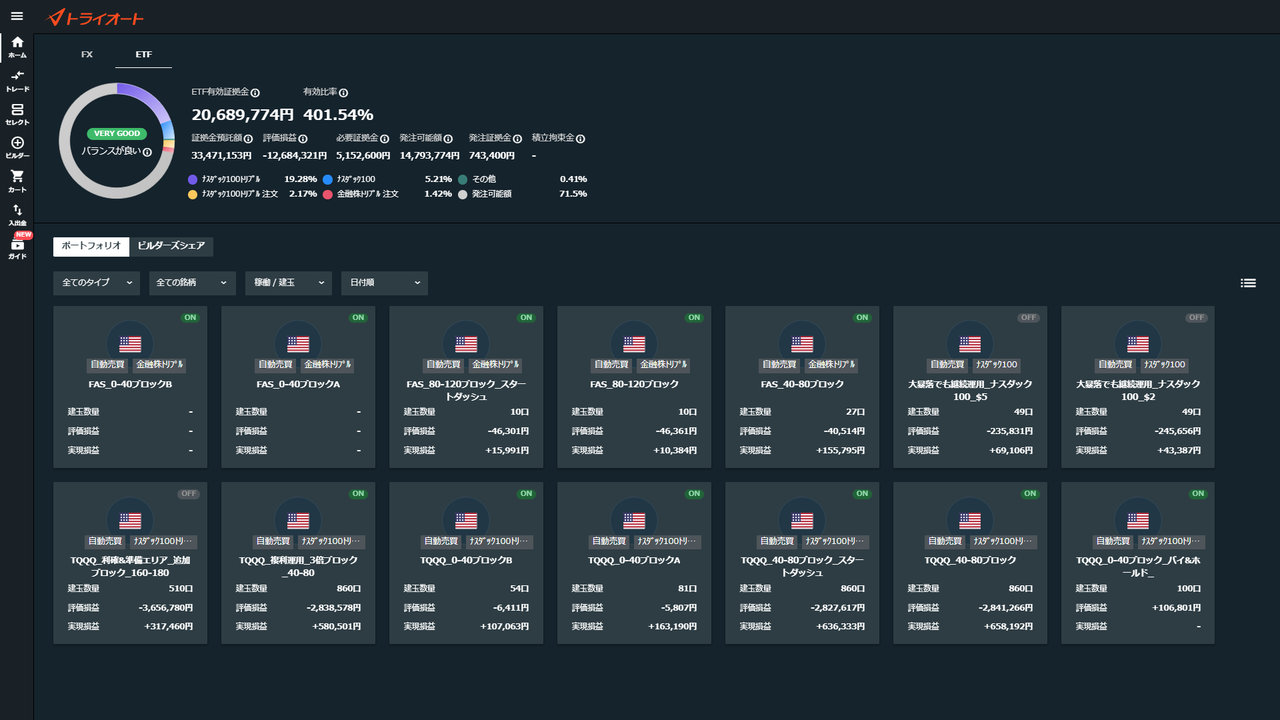The image size is (1280, 720).
Task: Open セレクト in the sidebar
Action: (x=17, y=114)
